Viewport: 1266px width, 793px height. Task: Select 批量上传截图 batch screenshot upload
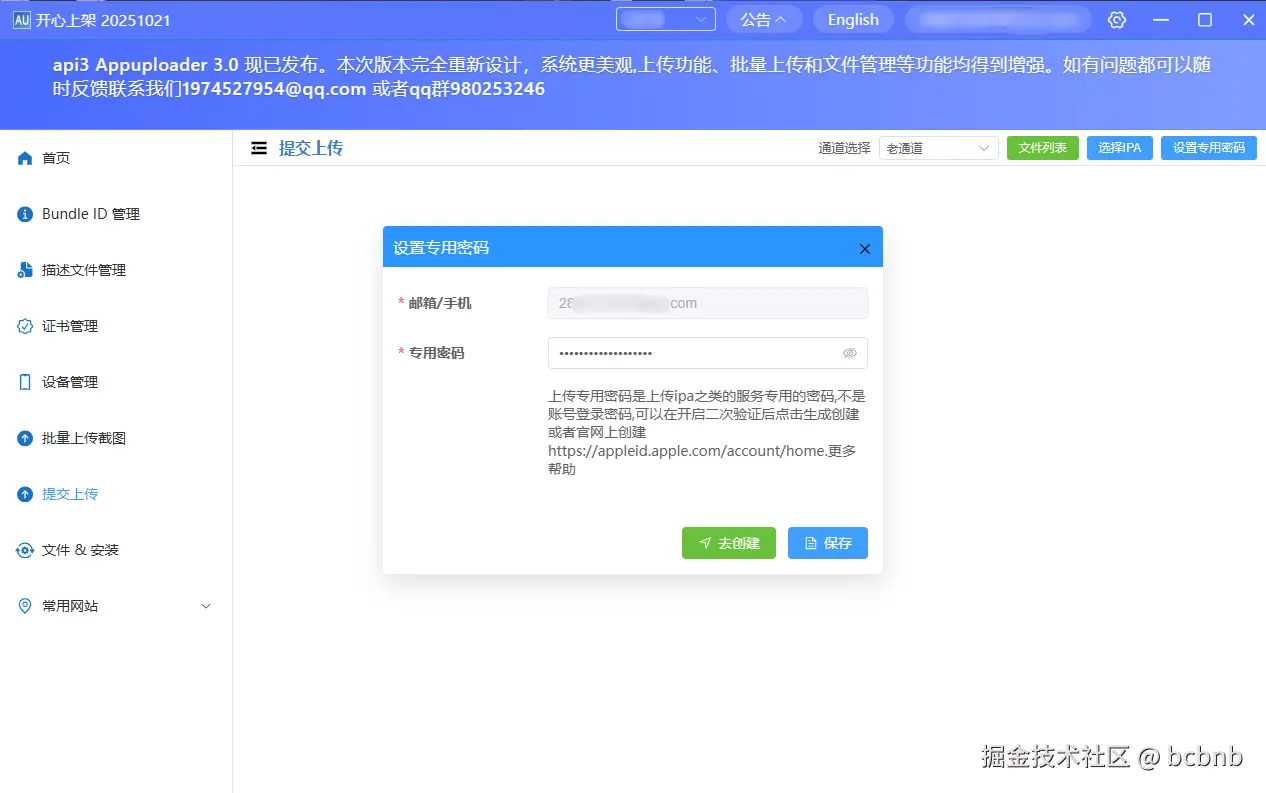tap(85, 438)
